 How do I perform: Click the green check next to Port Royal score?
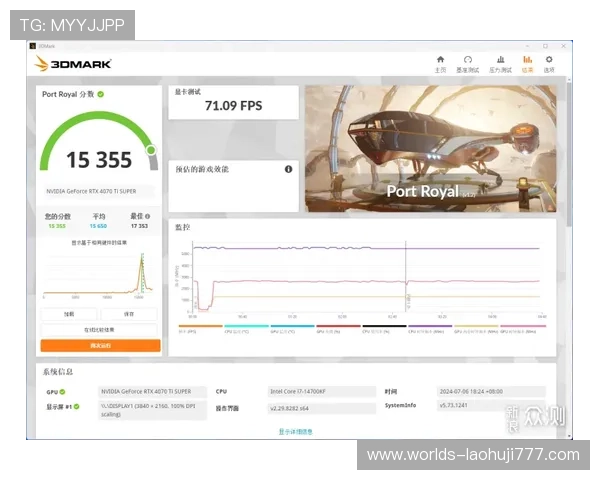tap(101, 94)
